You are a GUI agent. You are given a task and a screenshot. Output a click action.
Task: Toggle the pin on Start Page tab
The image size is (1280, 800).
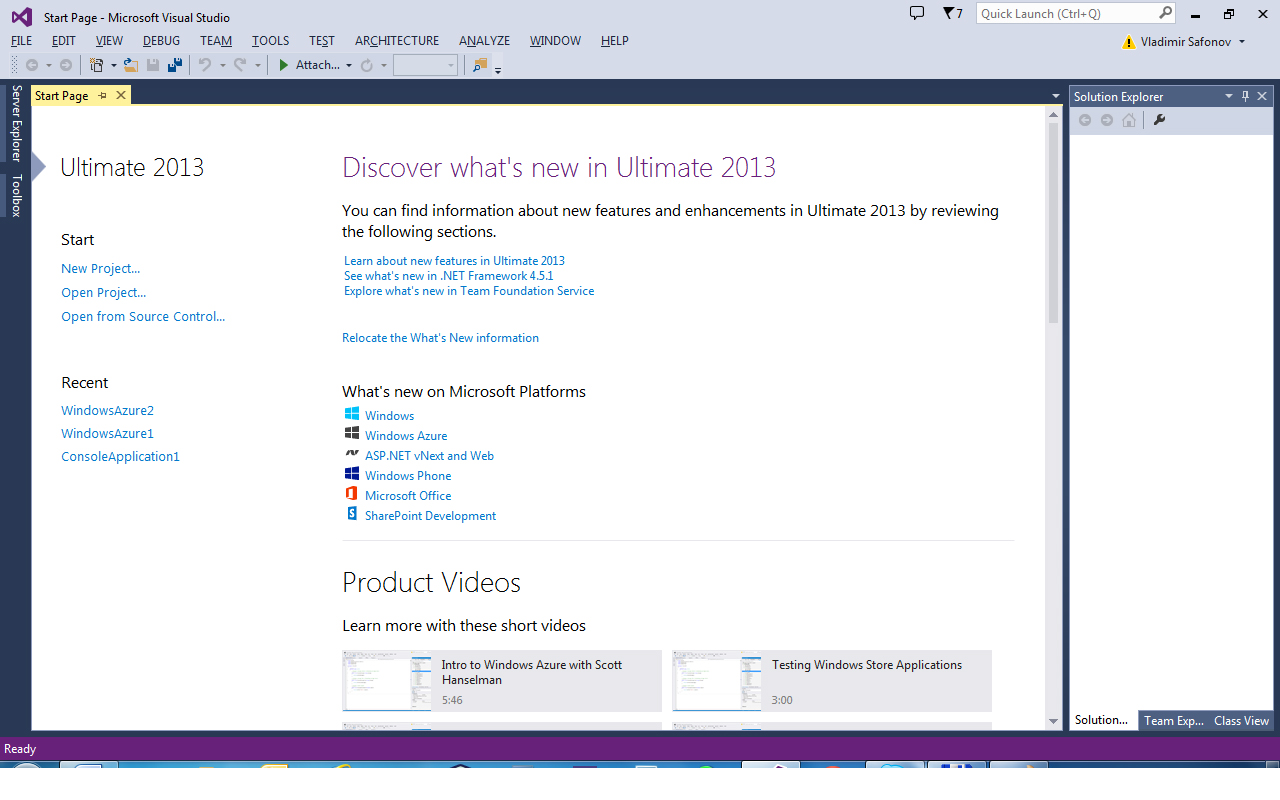102,96
